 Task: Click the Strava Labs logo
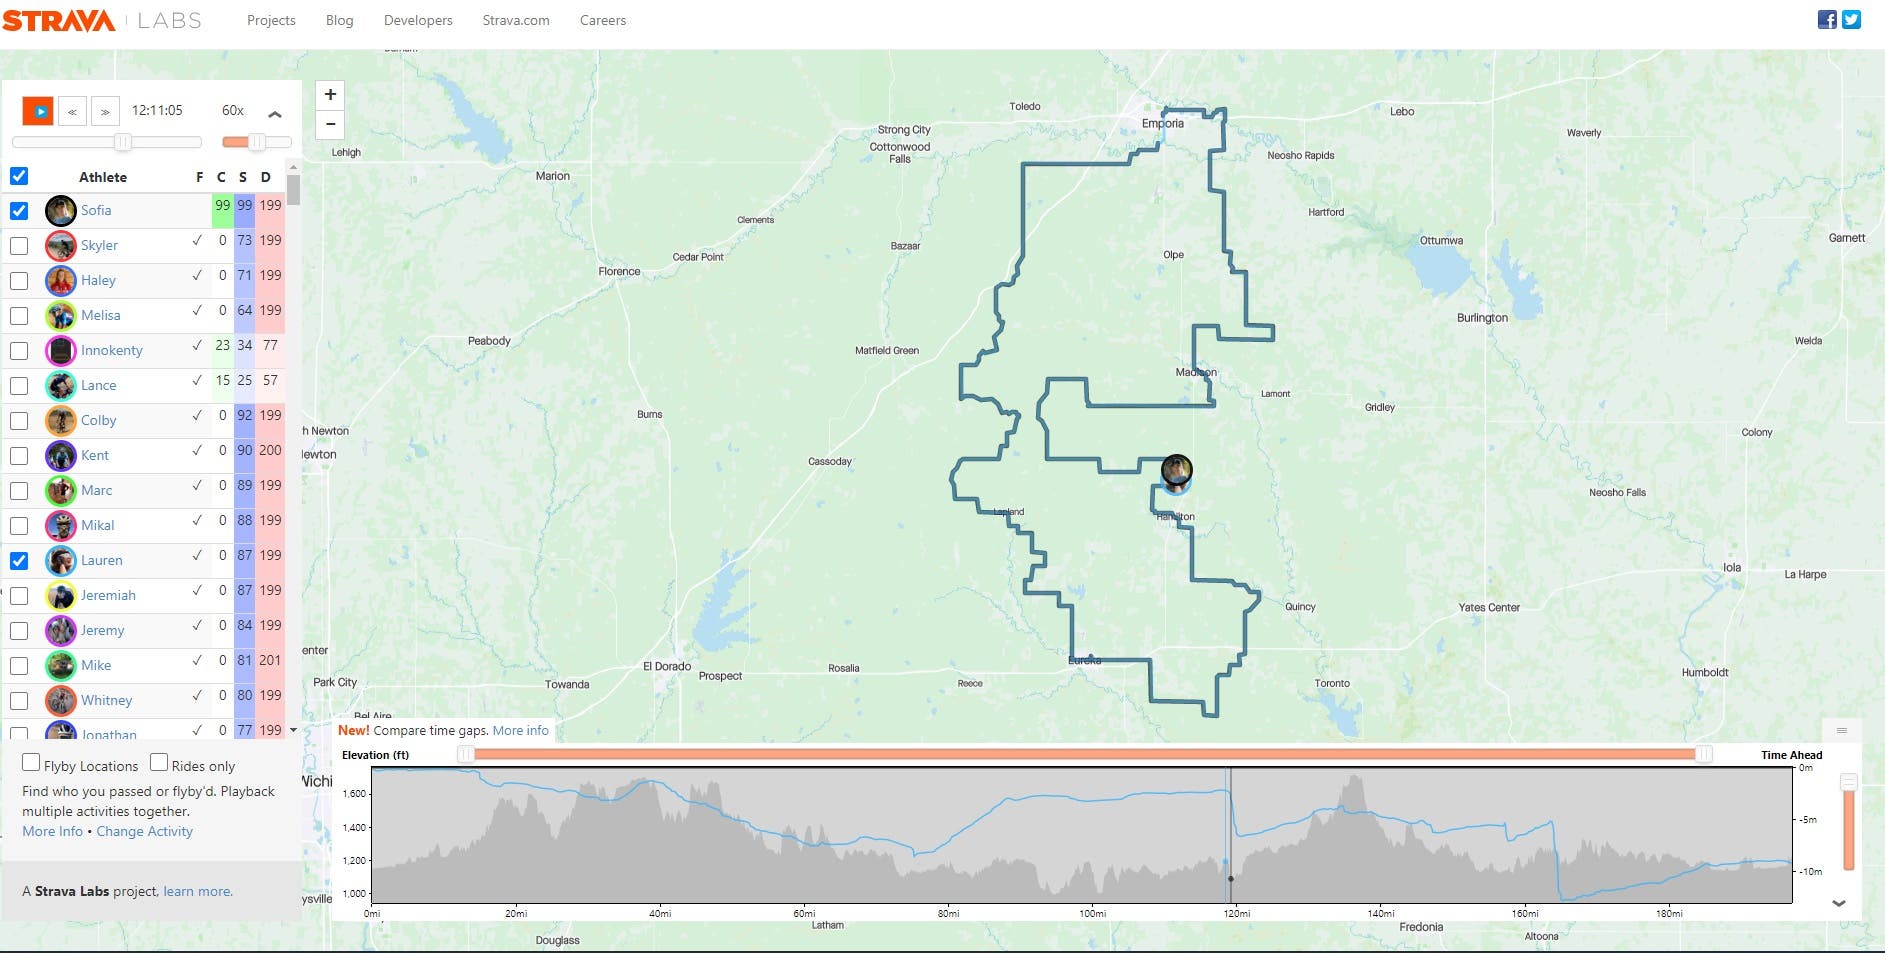101,21
